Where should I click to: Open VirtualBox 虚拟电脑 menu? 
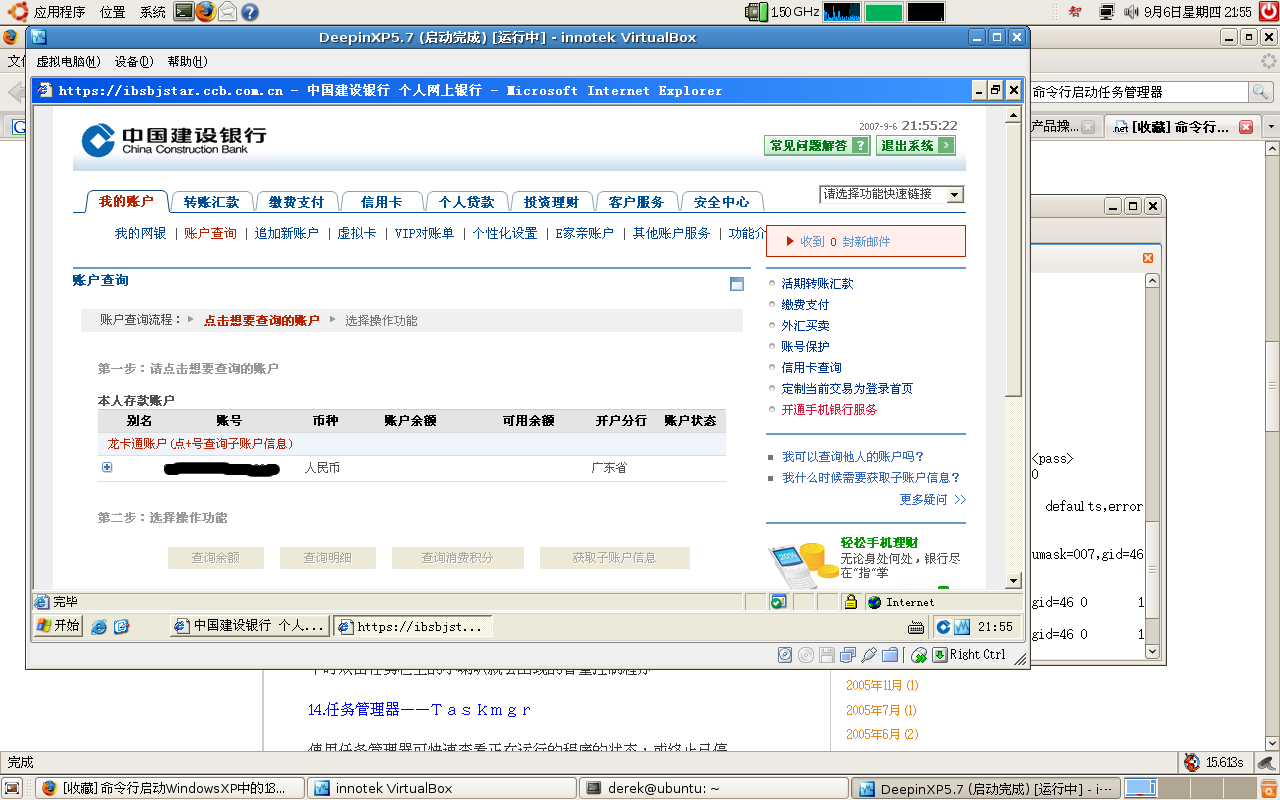(68, 62)
